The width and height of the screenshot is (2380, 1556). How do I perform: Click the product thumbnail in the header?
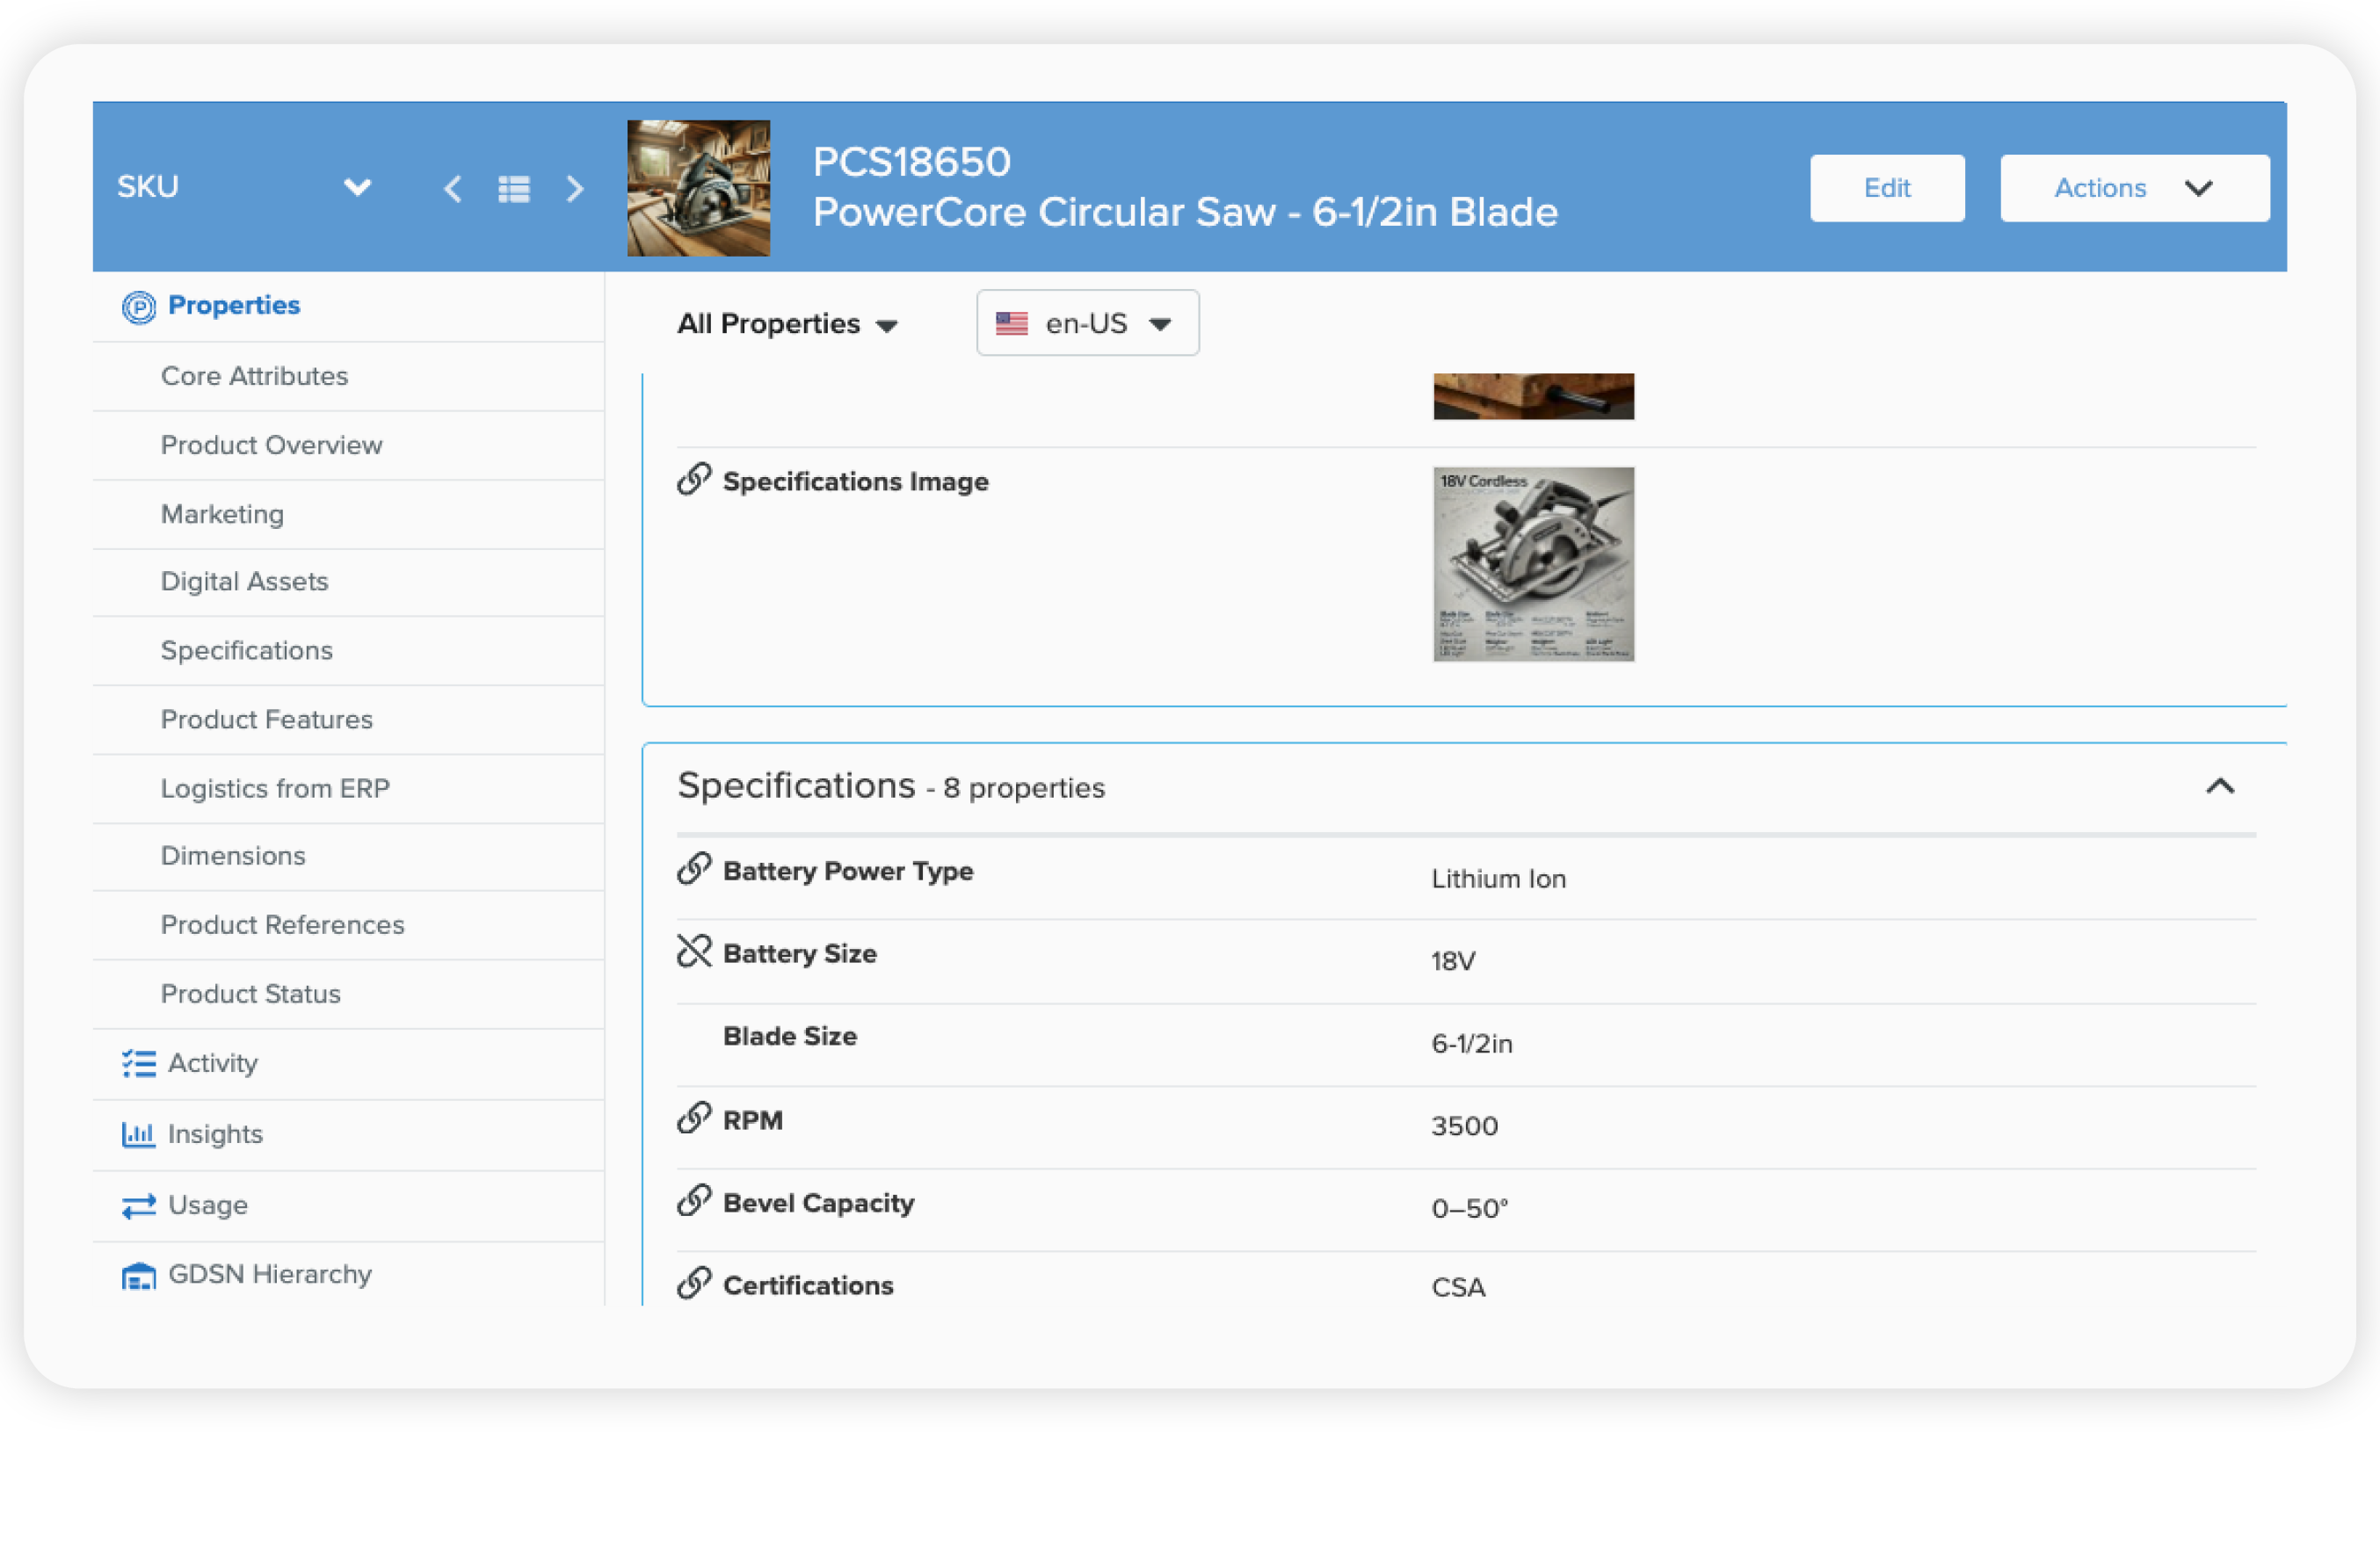[x=698, y=188]
